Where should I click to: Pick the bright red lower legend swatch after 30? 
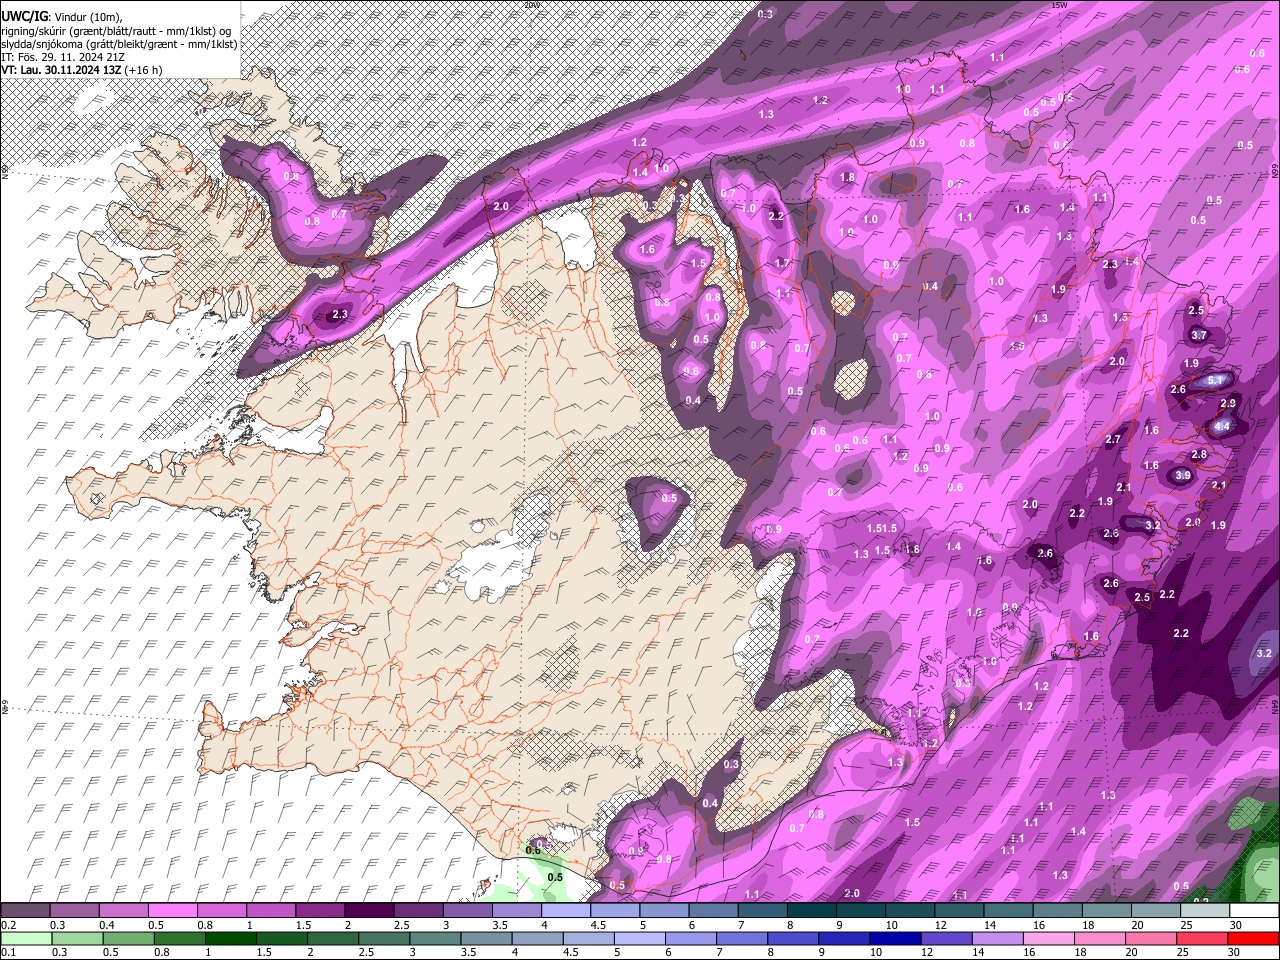[1254, 938]
